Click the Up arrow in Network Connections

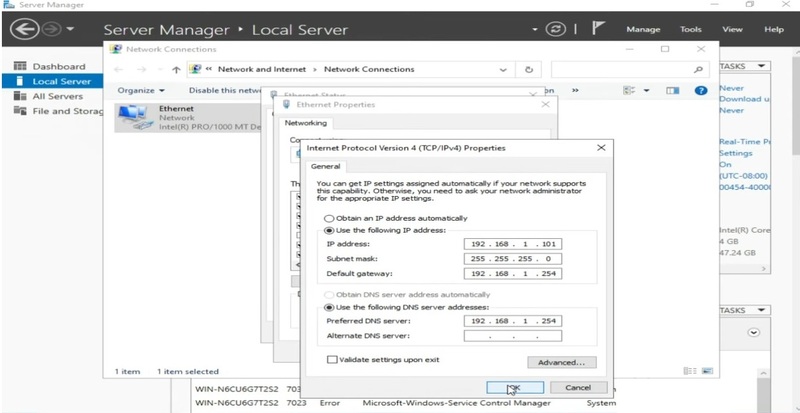tap(176, 69)
